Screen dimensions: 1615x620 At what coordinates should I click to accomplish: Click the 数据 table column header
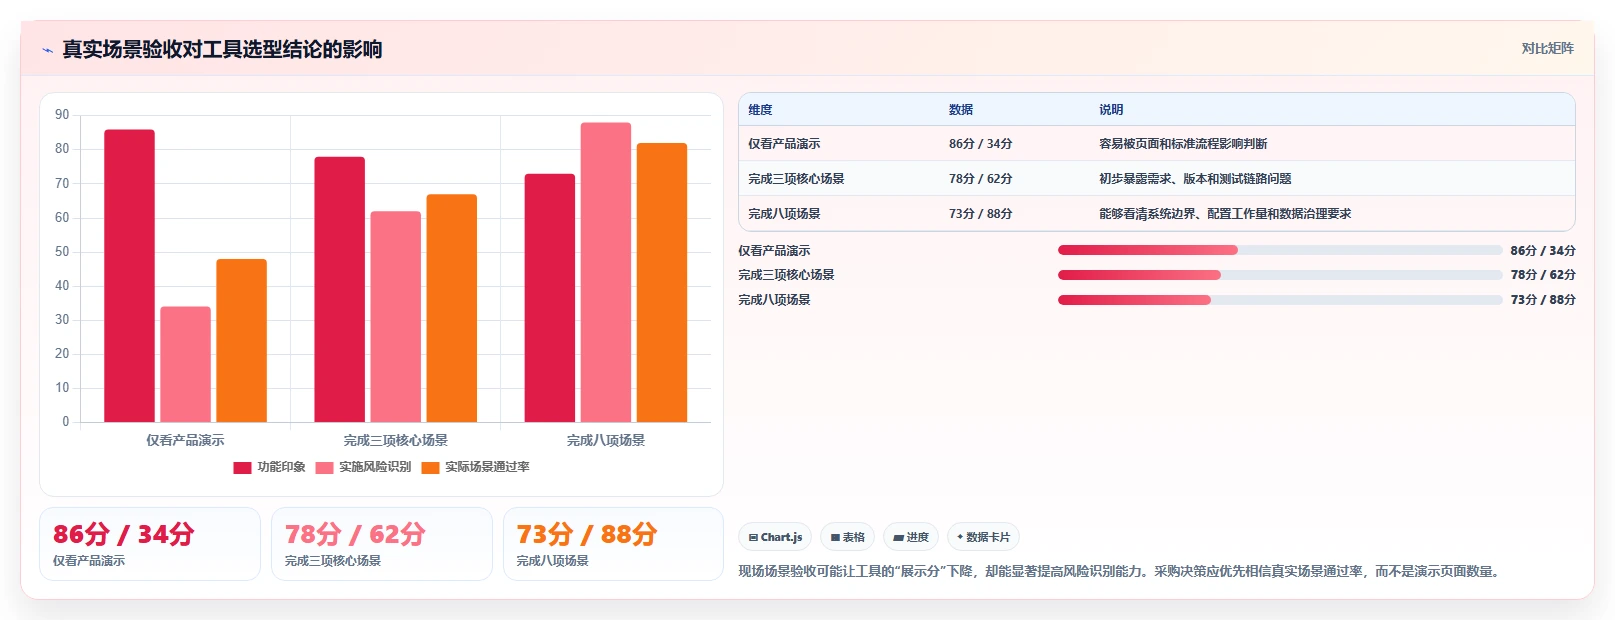[x=961, y=110]
